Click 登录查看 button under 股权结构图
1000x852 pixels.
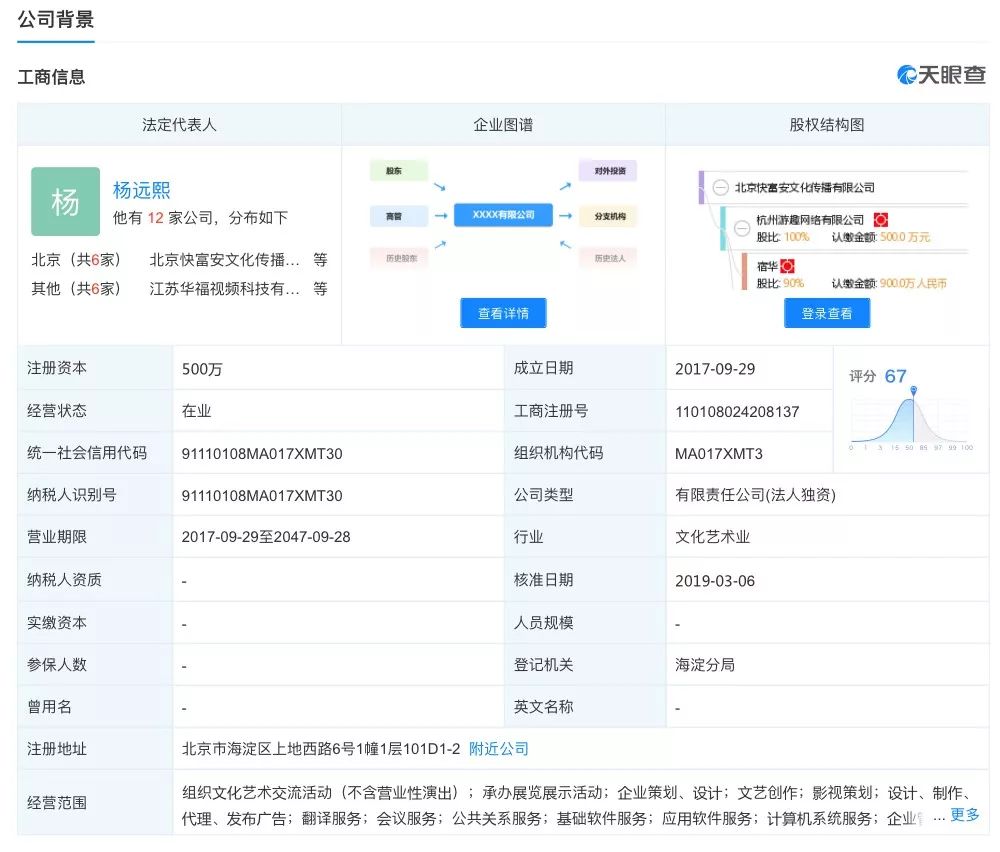pos(827,313)
